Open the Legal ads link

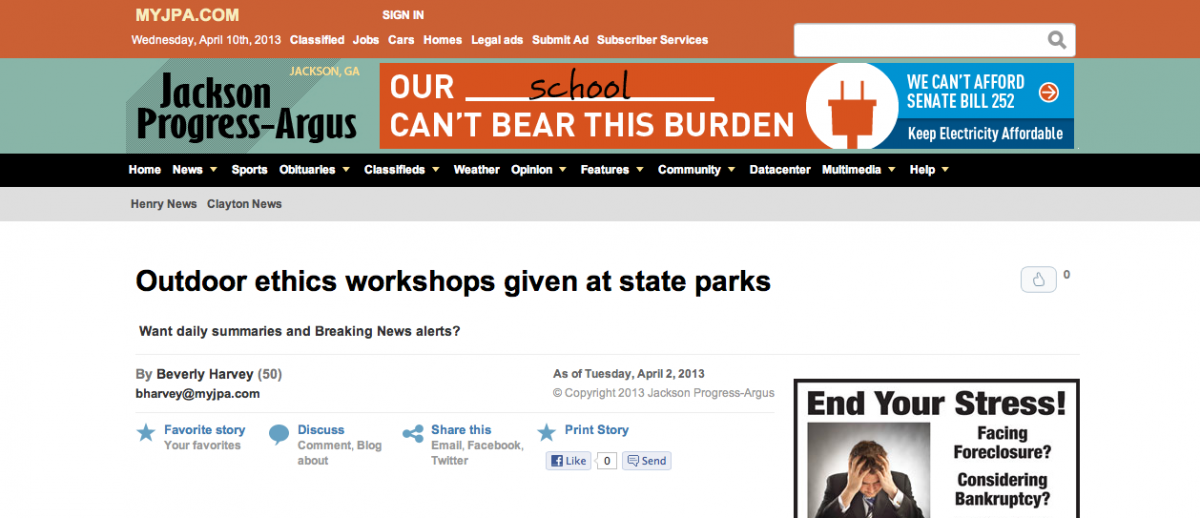pos(497,40)
